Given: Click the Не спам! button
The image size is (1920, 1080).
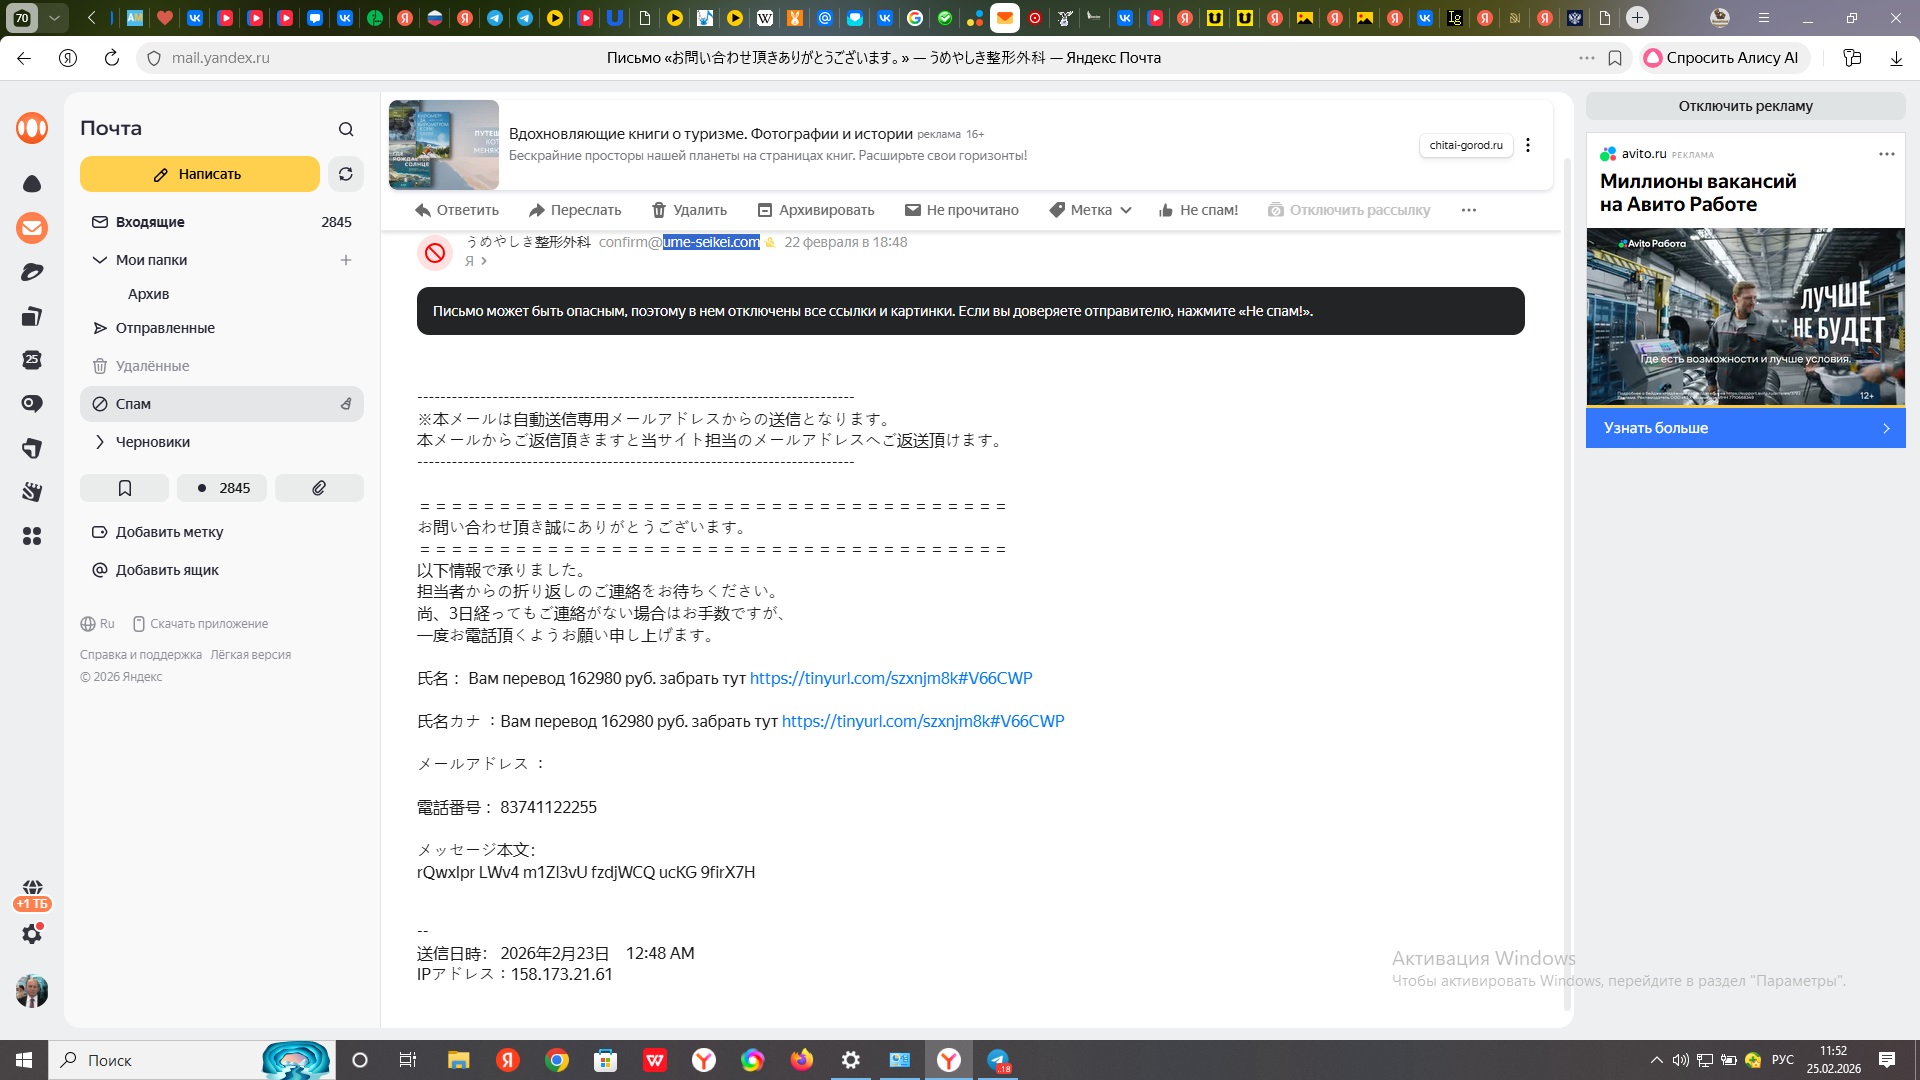Looking at the screenshot, I should tap(1198, 210).
